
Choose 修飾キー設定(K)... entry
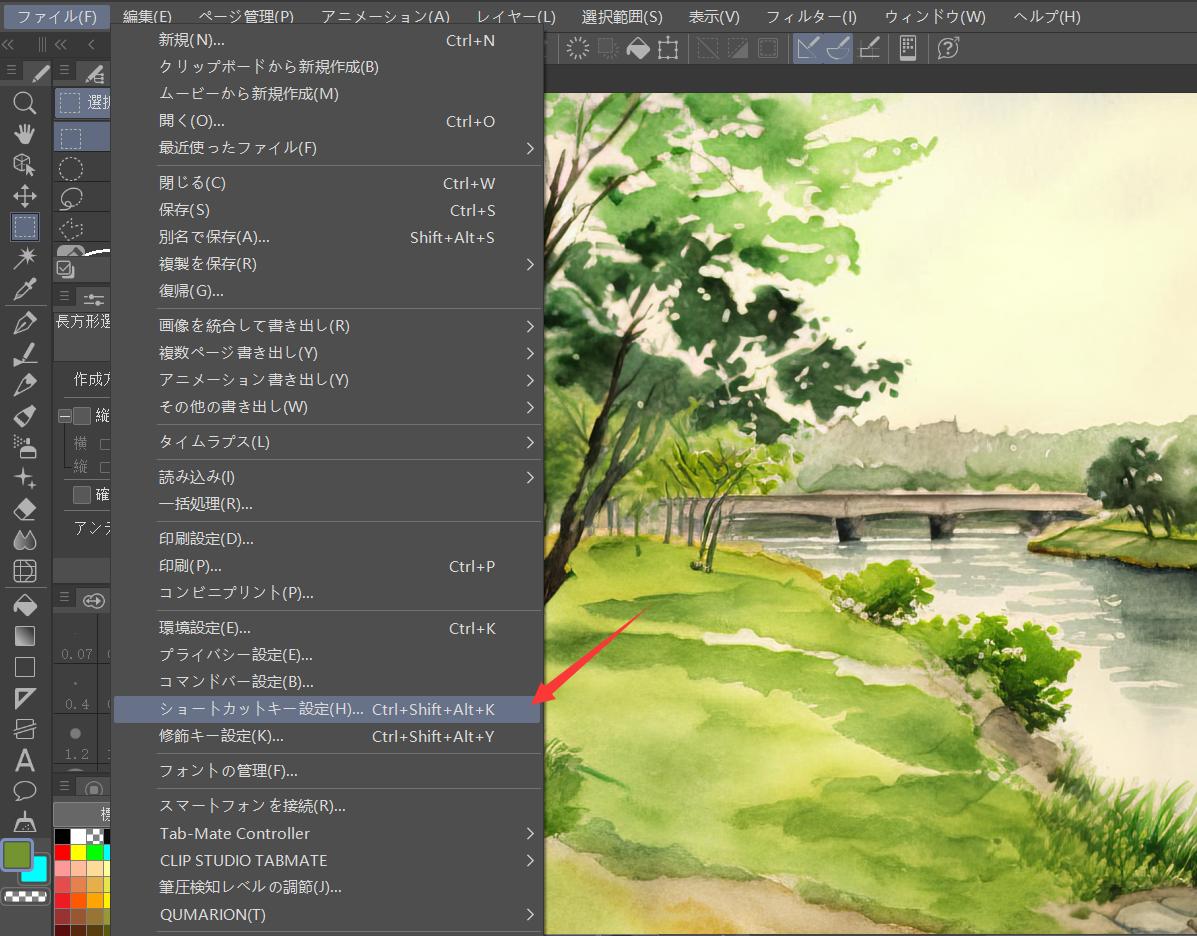327,737
